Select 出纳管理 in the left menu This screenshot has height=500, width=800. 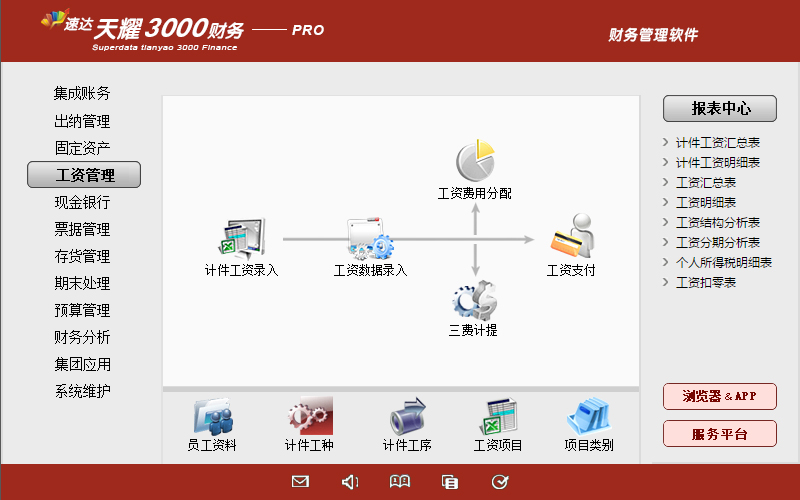coord(82,121)
